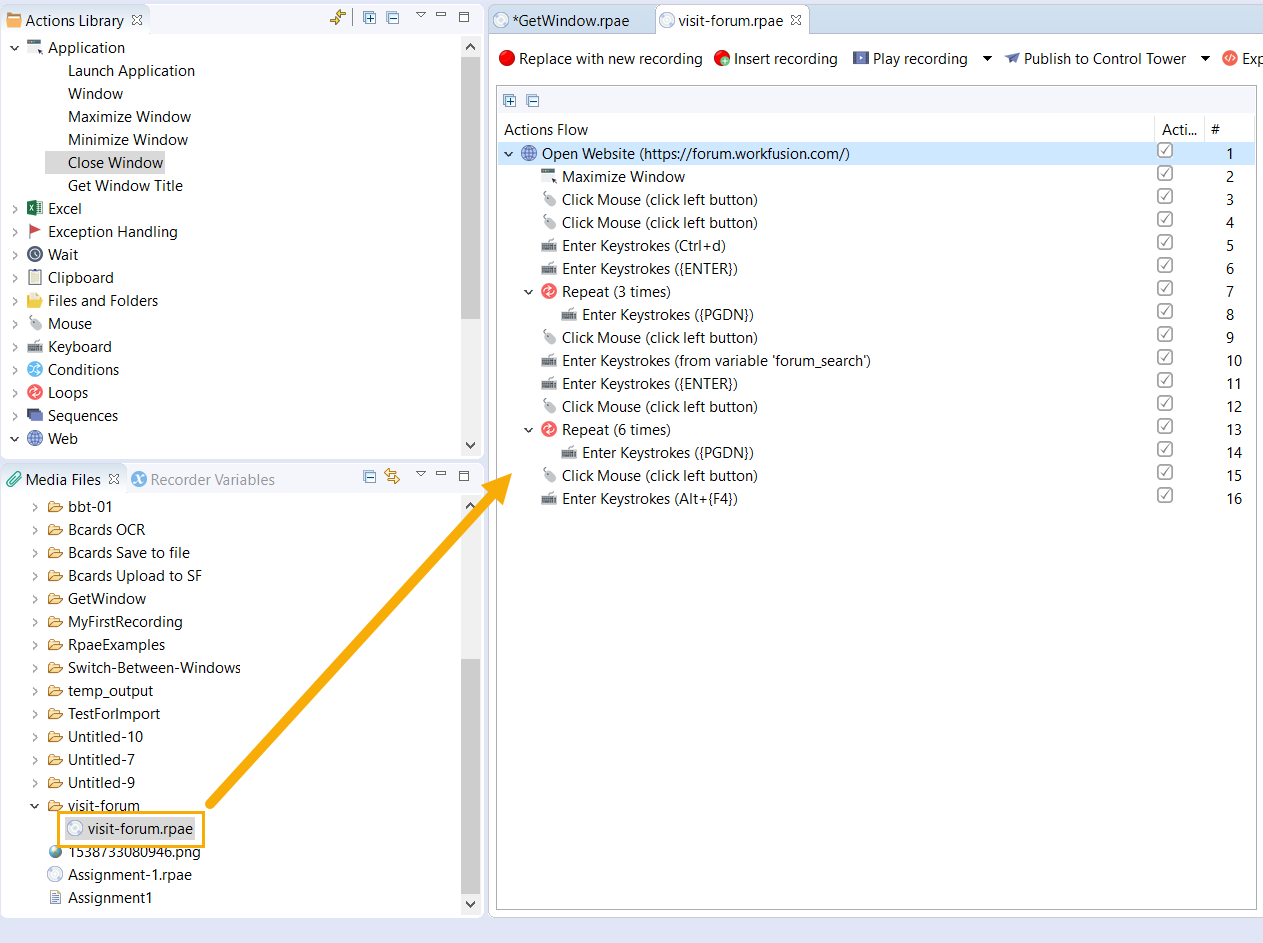
Task: Click the Play recording toolbar button
Action: click(910, 59)
